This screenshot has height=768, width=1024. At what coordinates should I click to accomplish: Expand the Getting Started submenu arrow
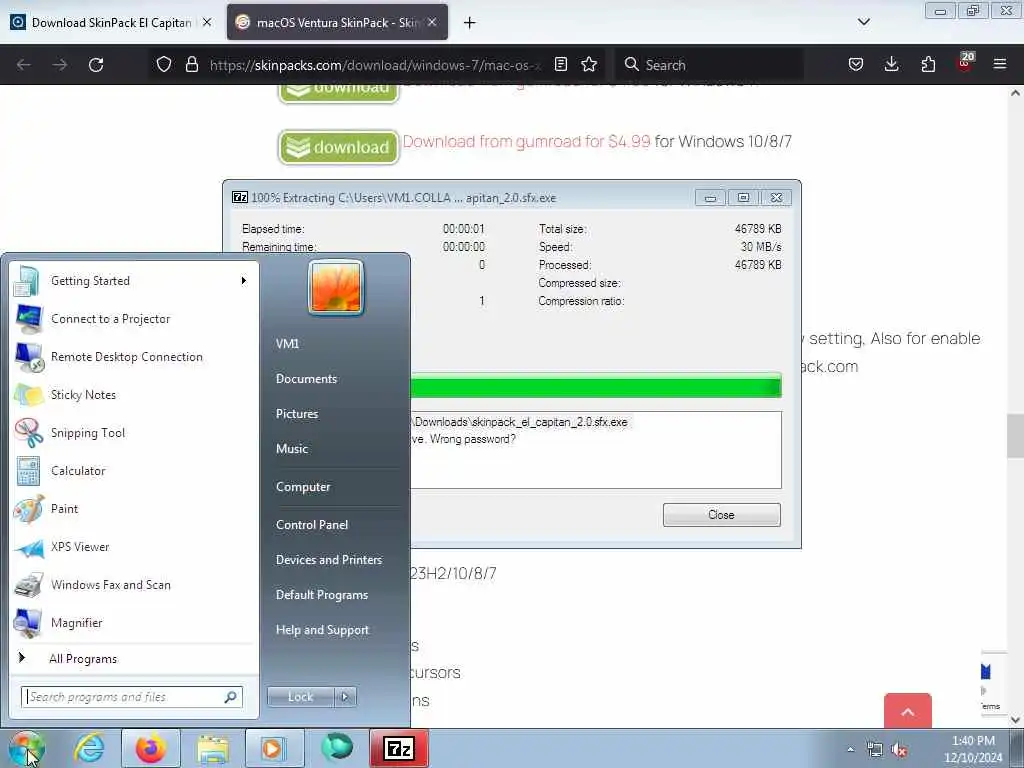pyautogui.click(x=244, y=281)
